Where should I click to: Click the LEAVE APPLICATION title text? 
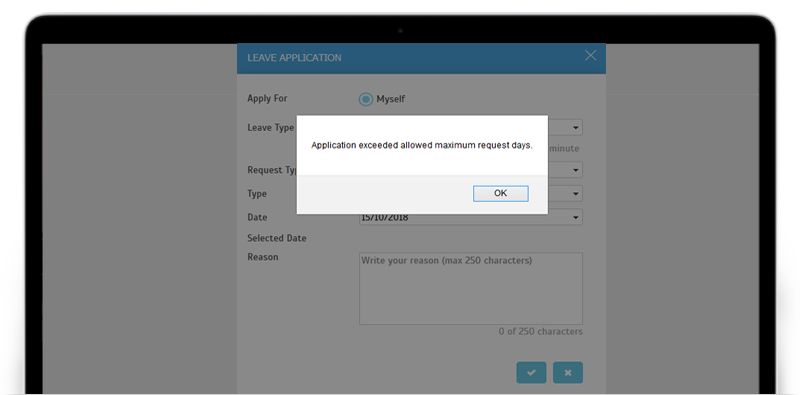point(294,58)
